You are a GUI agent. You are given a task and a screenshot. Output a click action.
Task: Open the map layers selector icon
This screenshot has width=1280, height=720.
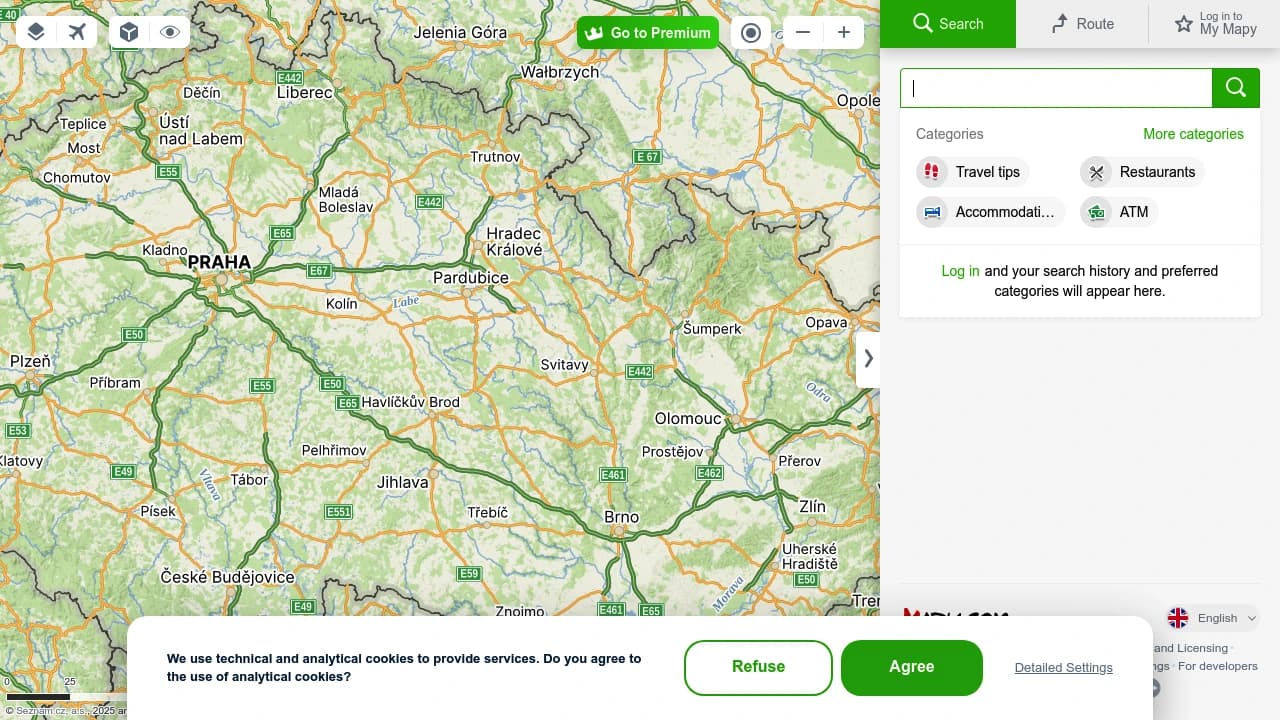click(36, 32)
